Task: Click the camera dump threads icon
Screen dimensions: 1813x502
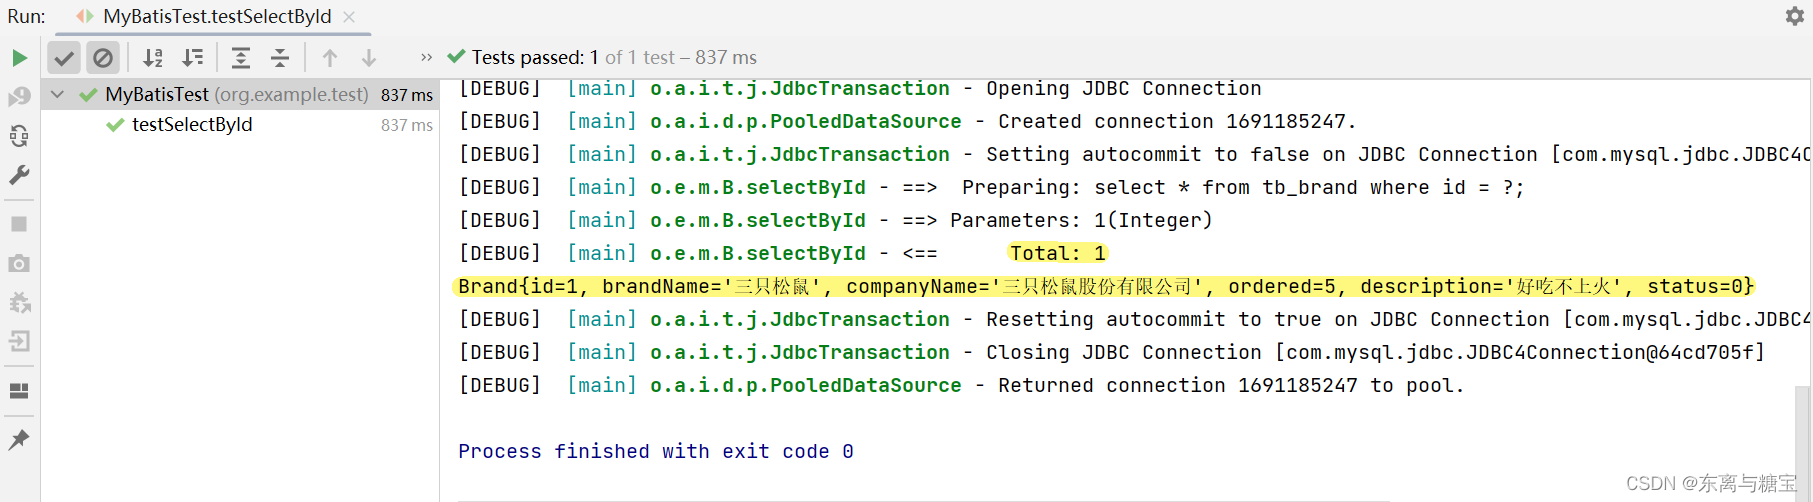Action: tap(19, 263)
